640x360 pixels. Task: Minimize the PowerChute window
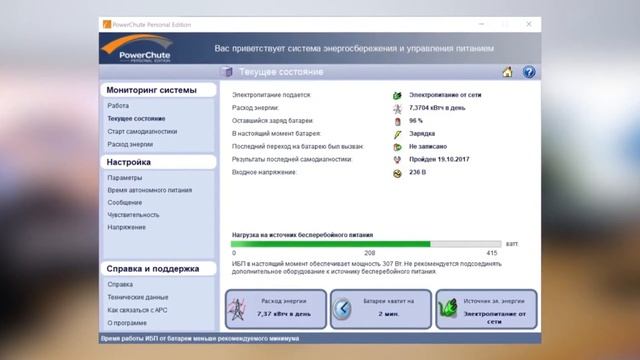pos(482,24)
